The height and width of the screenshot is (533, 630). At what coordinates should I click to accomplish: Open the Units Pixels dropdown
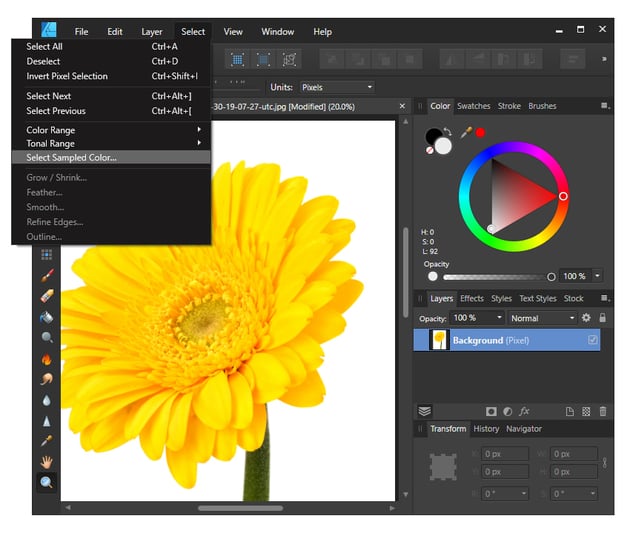point(338,87)
